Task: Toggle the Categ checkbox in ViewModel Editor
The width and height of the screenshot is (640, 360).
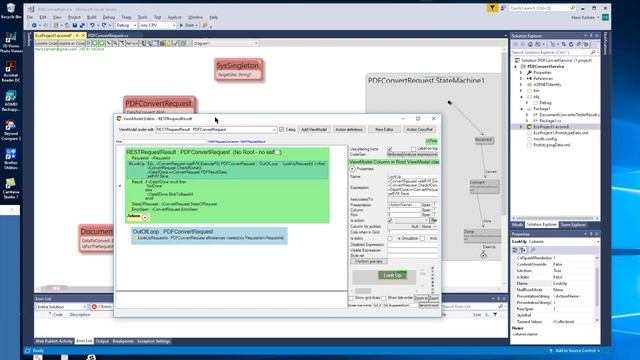Action: tap(282, 129)
